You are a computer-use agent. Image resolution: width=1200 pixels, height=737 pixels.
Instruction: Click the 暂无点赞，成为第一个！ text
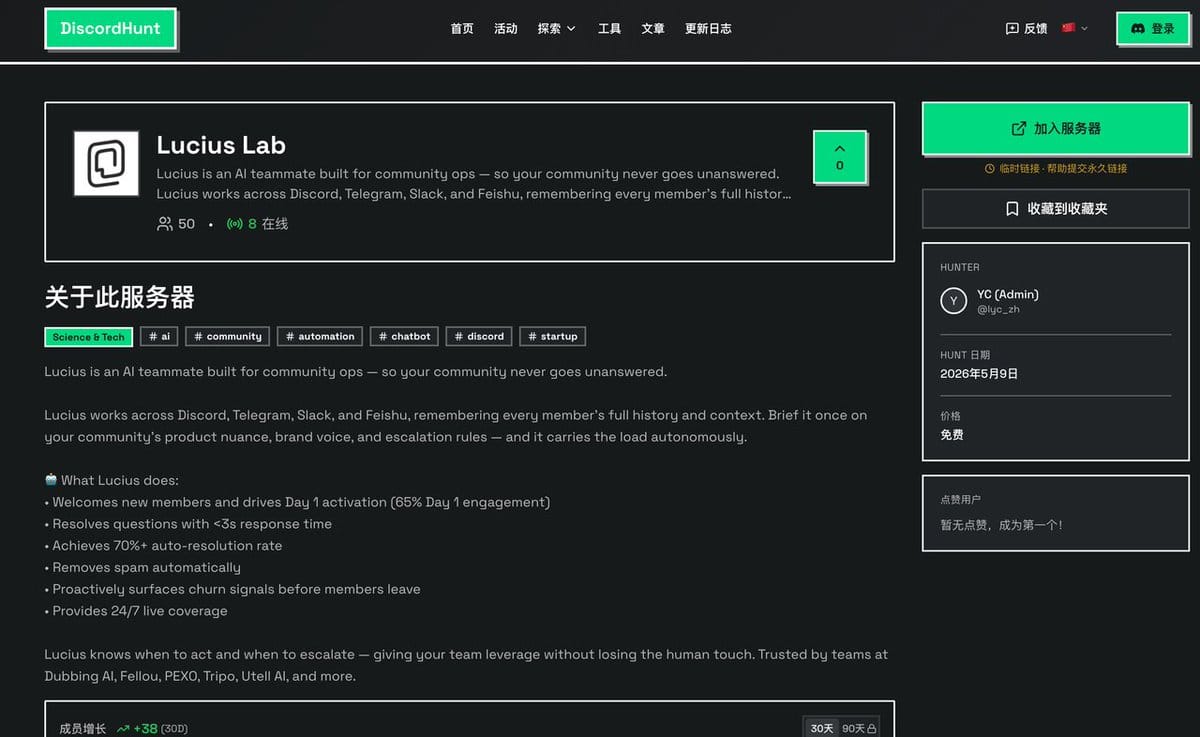(x=1001, y=525)
